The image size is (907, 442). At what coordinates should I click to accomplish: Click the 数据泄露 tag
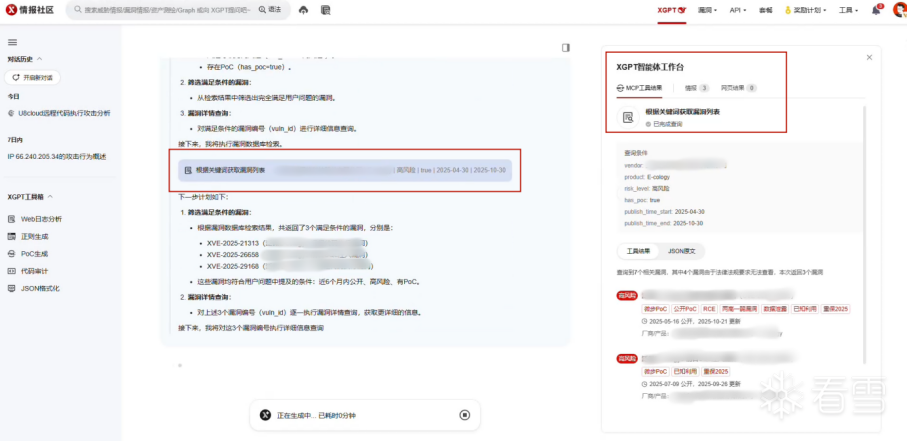[x=775, y=310]
